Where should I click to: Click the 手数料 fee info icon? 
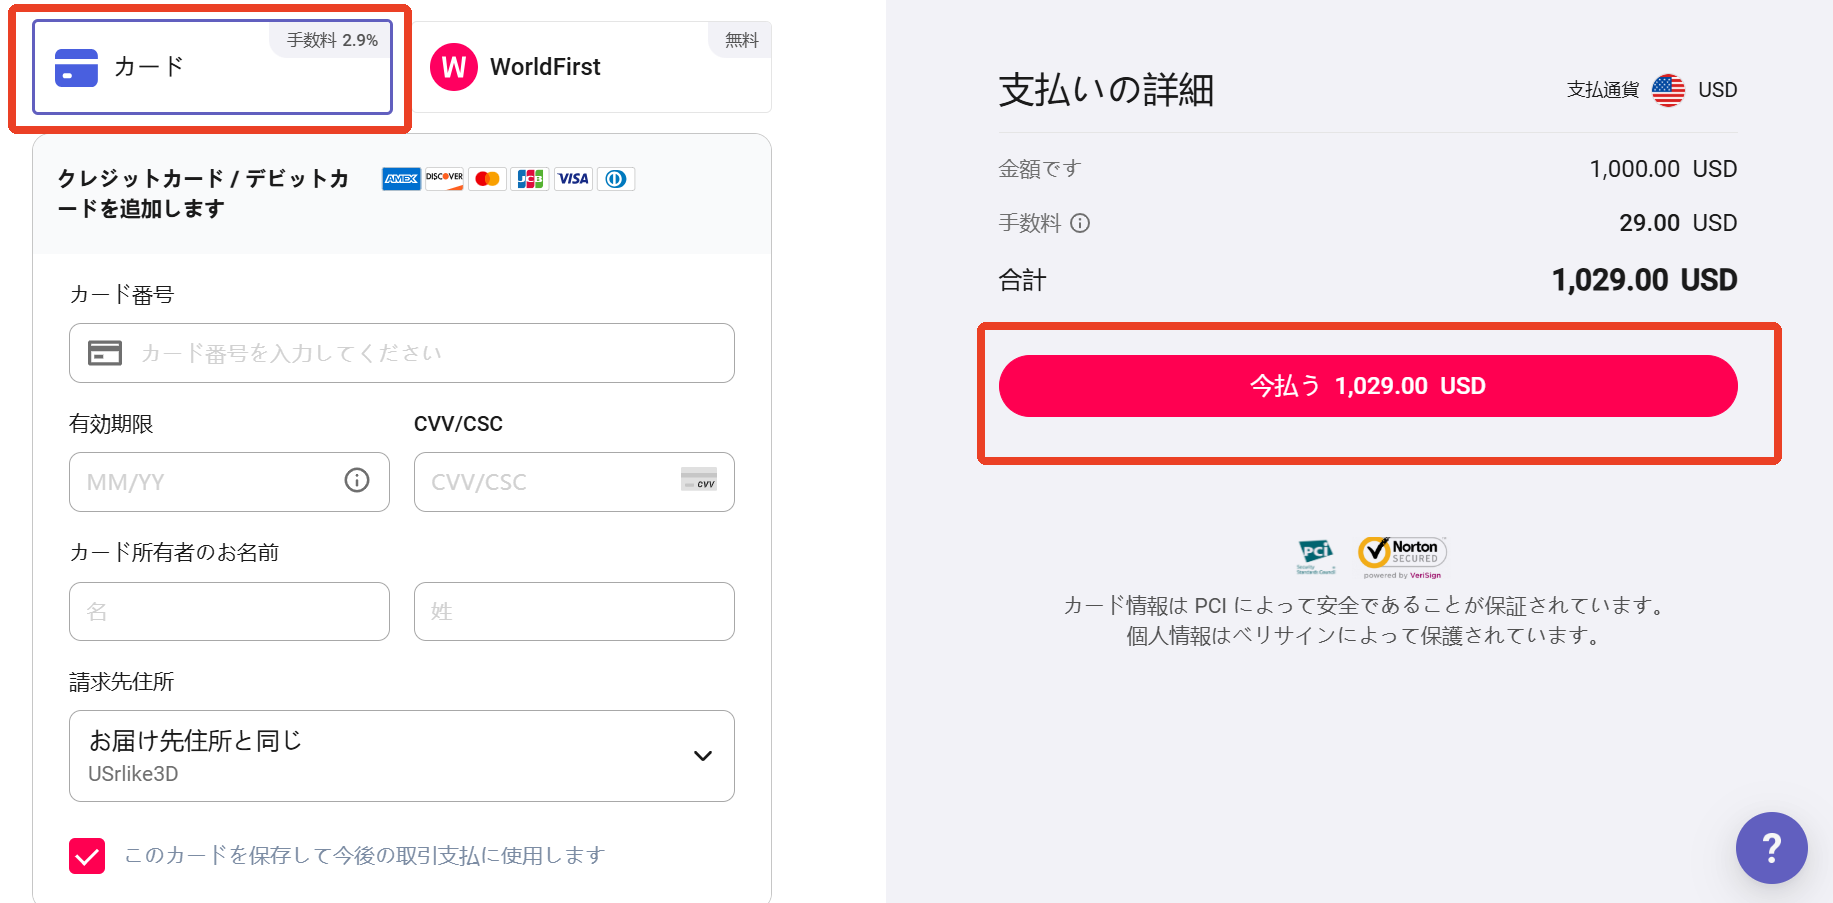[x=1080, y=223]
